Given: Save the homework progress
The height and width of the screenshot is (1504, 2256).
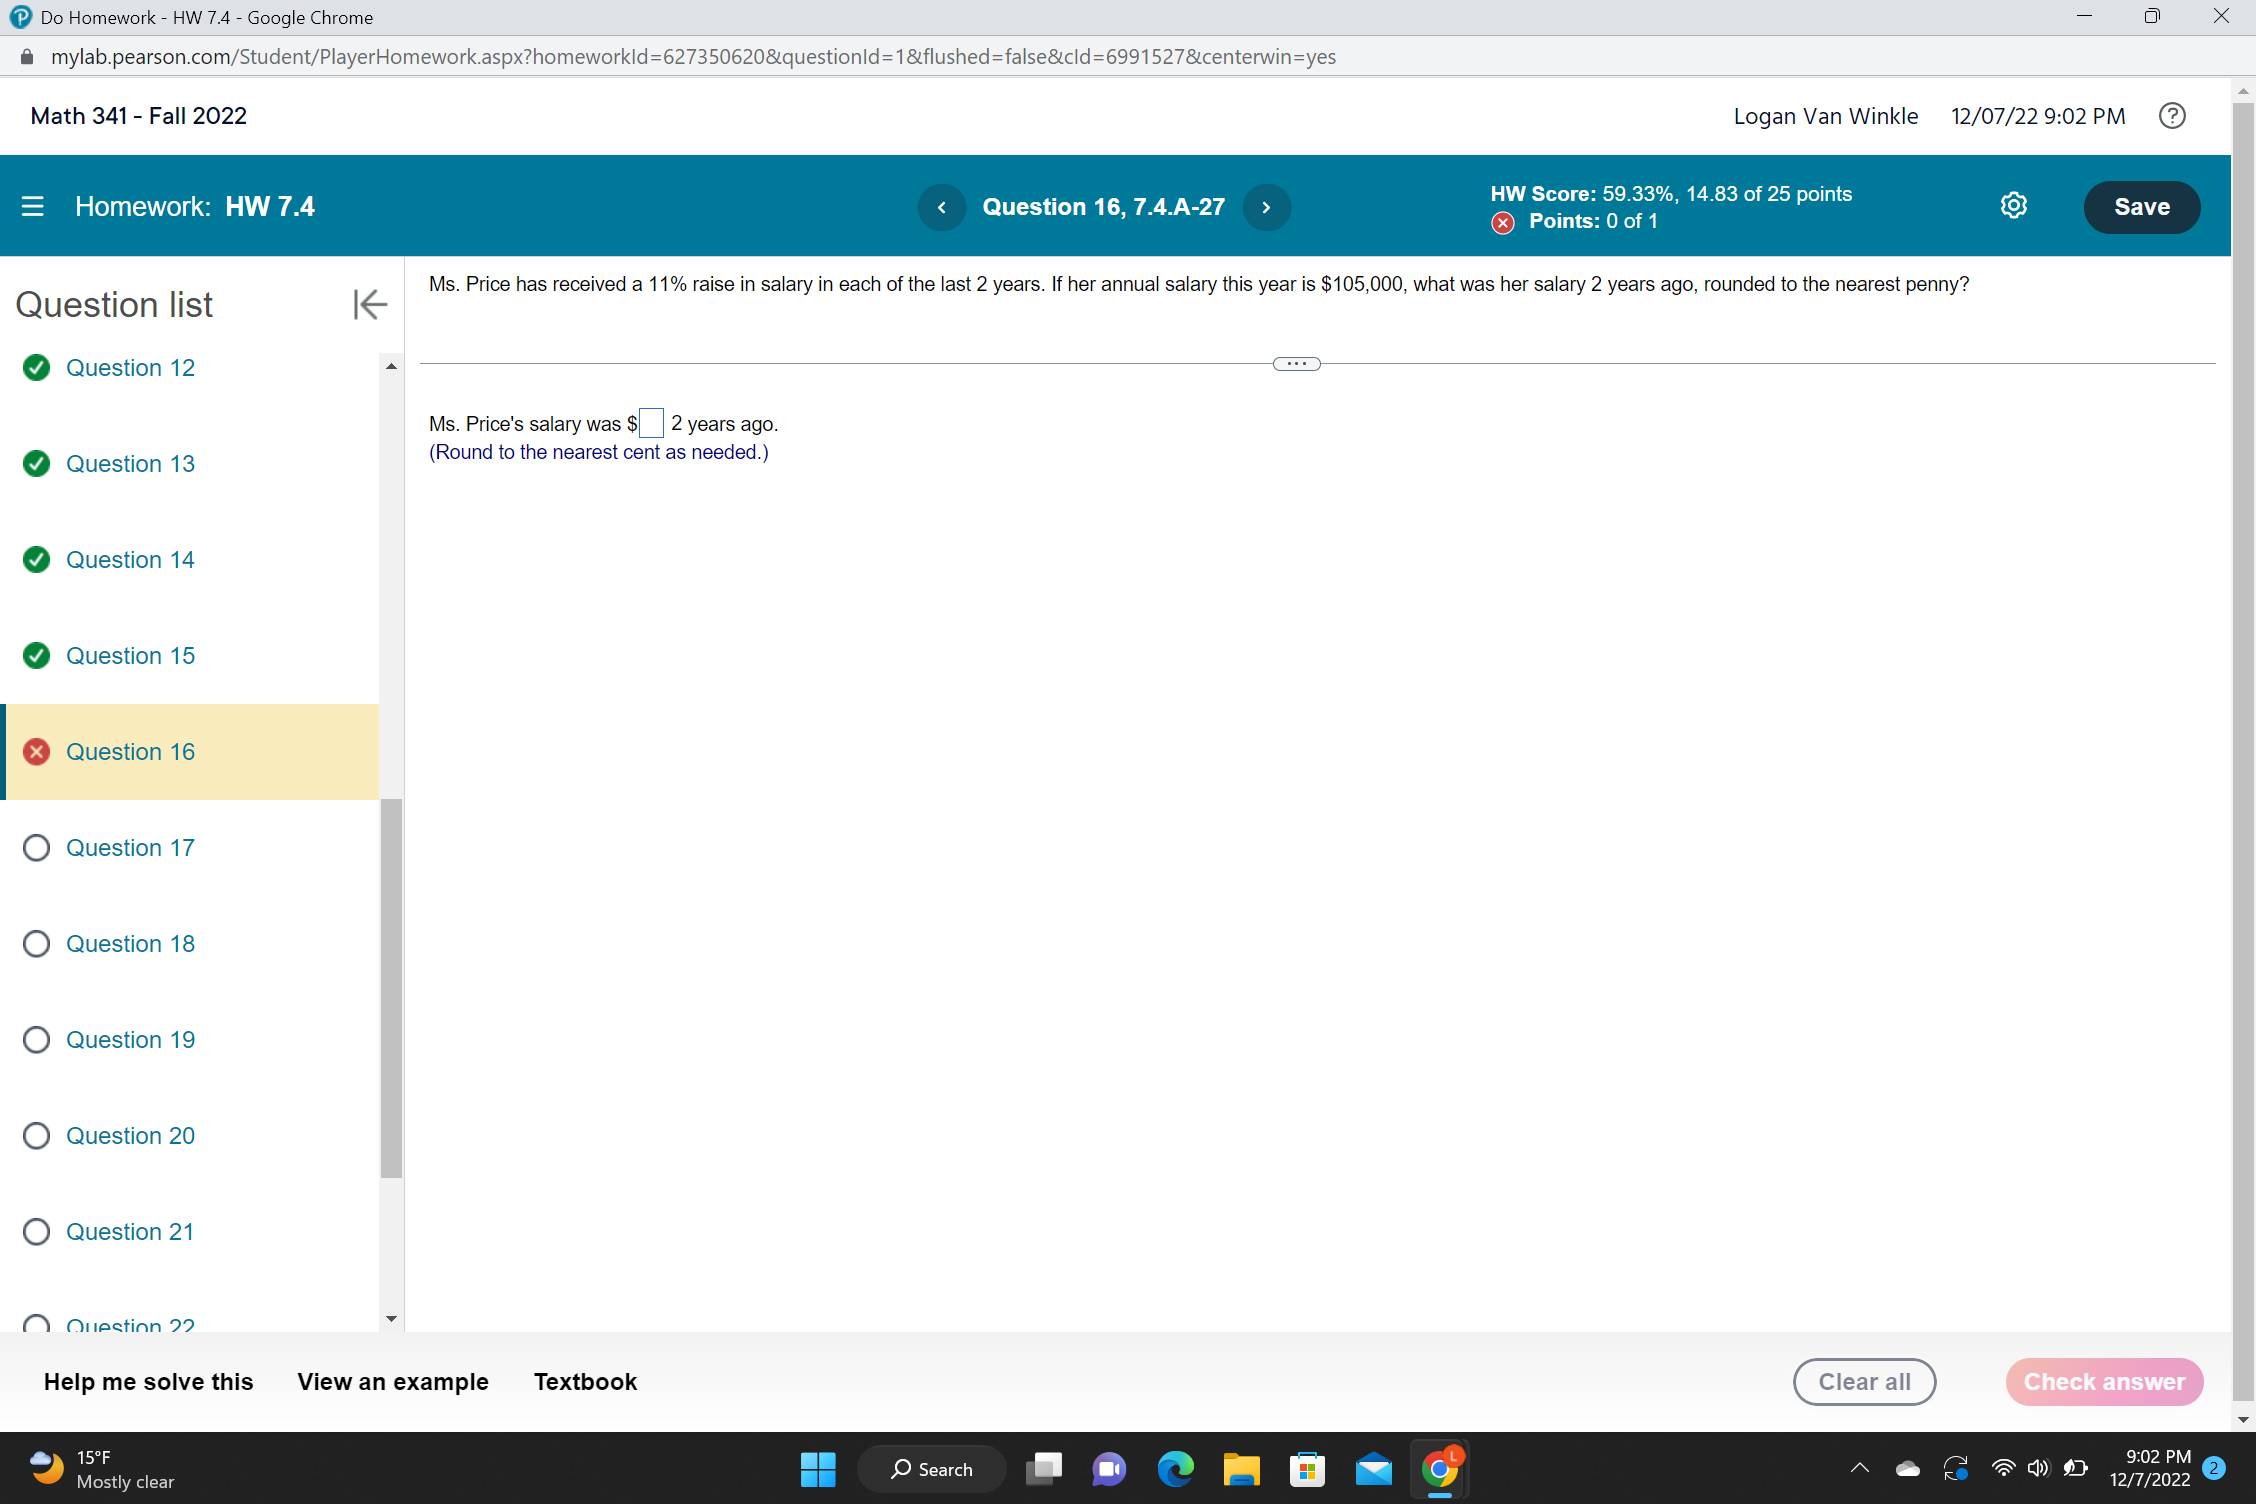Looking at the screenshot, I should pos(2141,206).
